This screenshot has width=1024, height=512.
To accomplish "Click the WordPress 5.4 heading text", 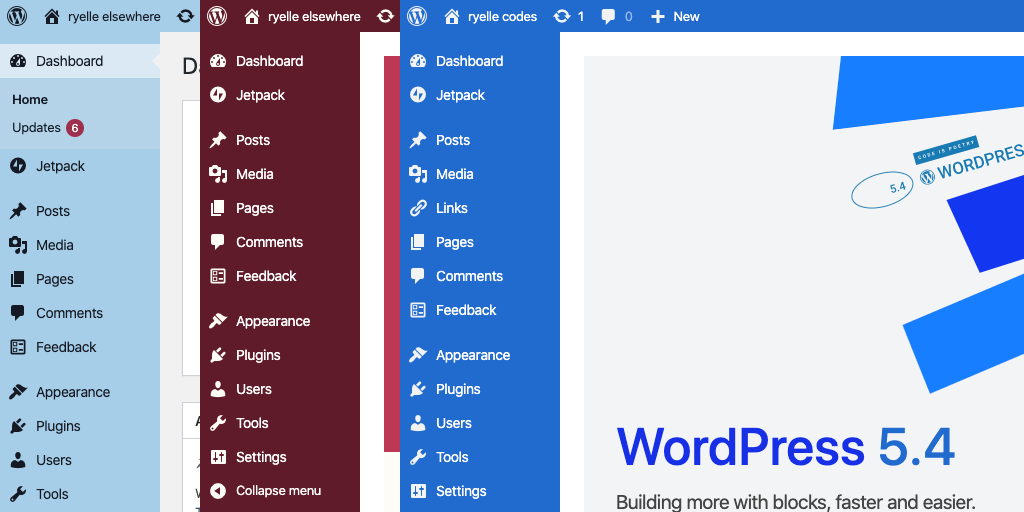I will pos(786,447).
